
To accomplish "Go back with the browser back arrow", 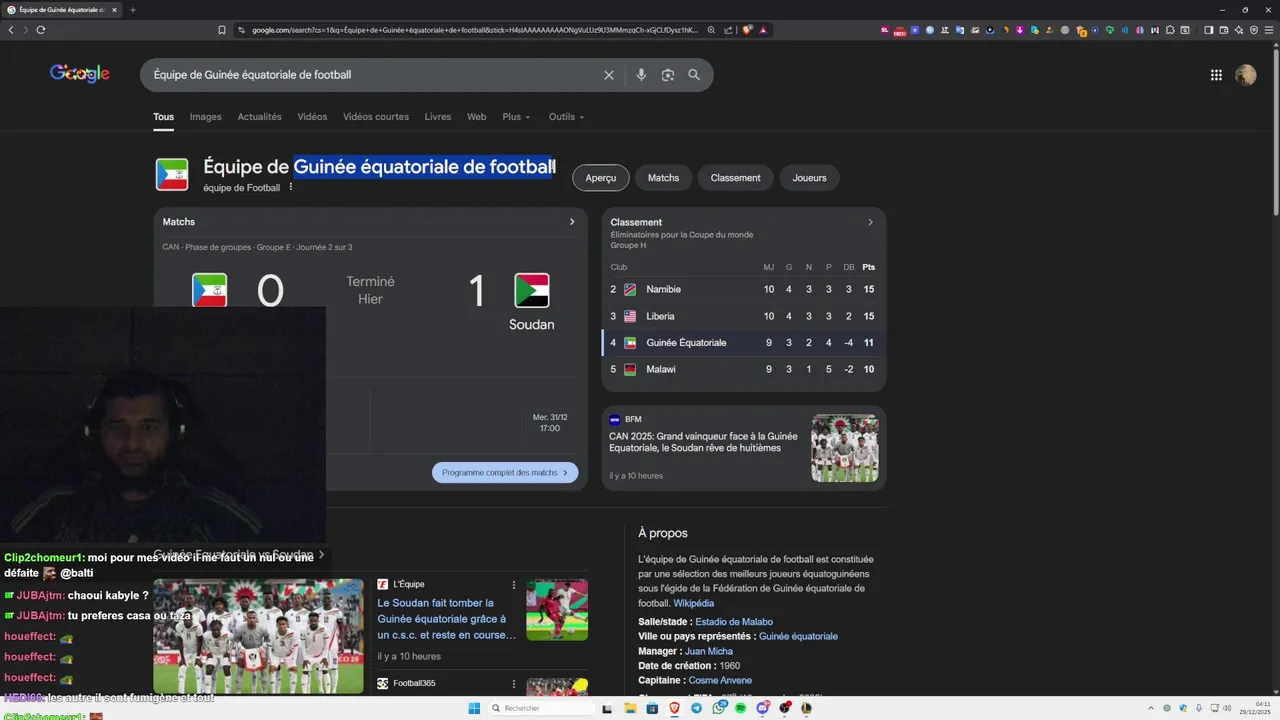I will 11,30.
